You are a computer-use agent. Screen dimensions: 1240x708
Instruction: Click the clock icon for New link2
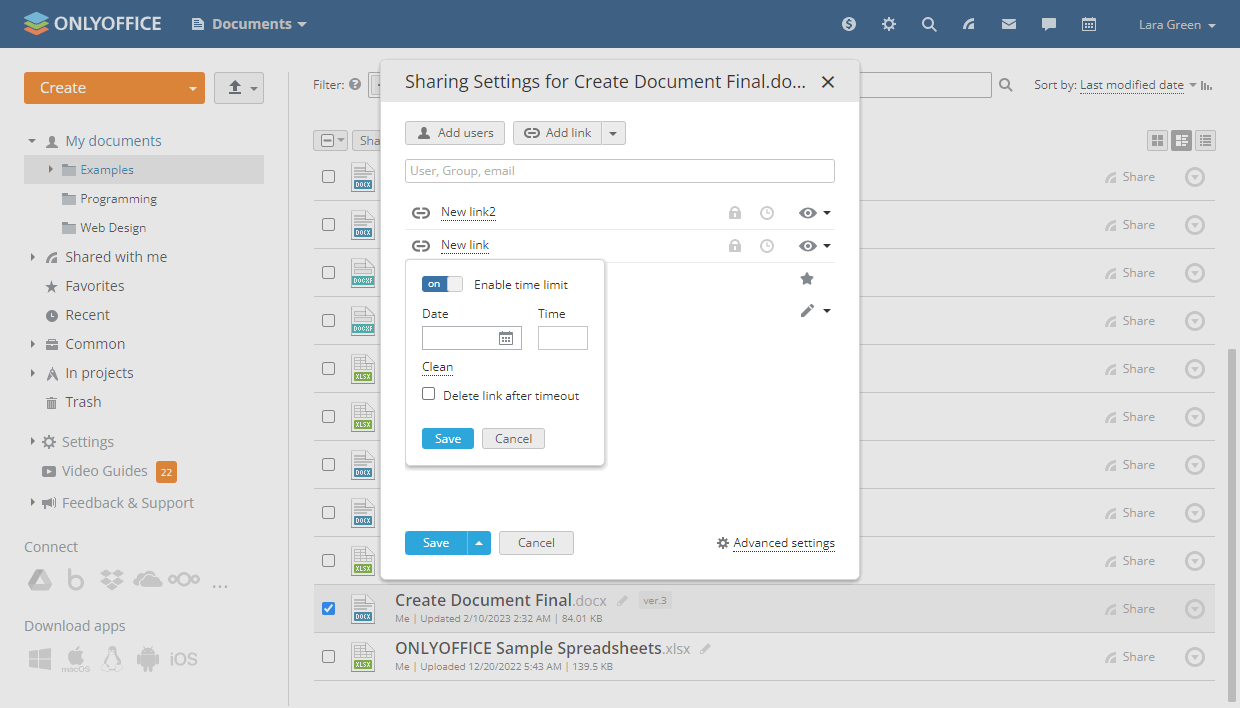coord(767,213)
